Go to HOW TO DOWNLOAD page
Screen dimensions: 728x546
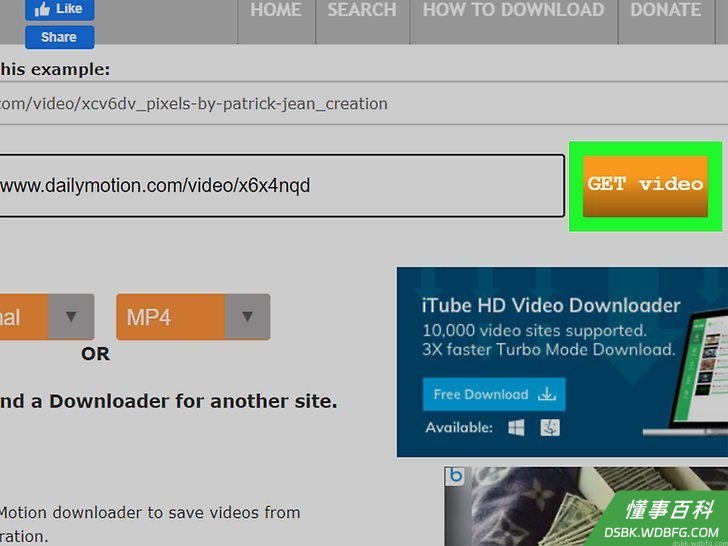click(514, 10)
